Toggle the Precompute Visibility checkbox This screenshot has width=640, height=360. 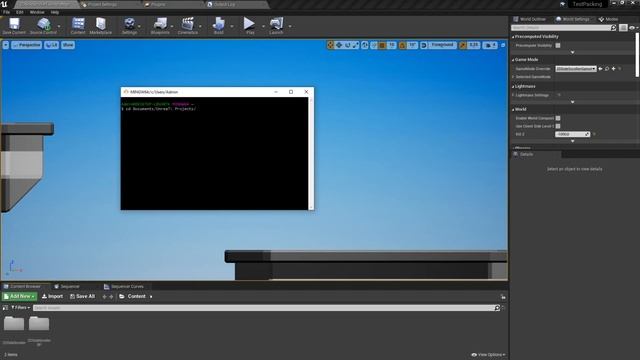(x=558, y=46)
